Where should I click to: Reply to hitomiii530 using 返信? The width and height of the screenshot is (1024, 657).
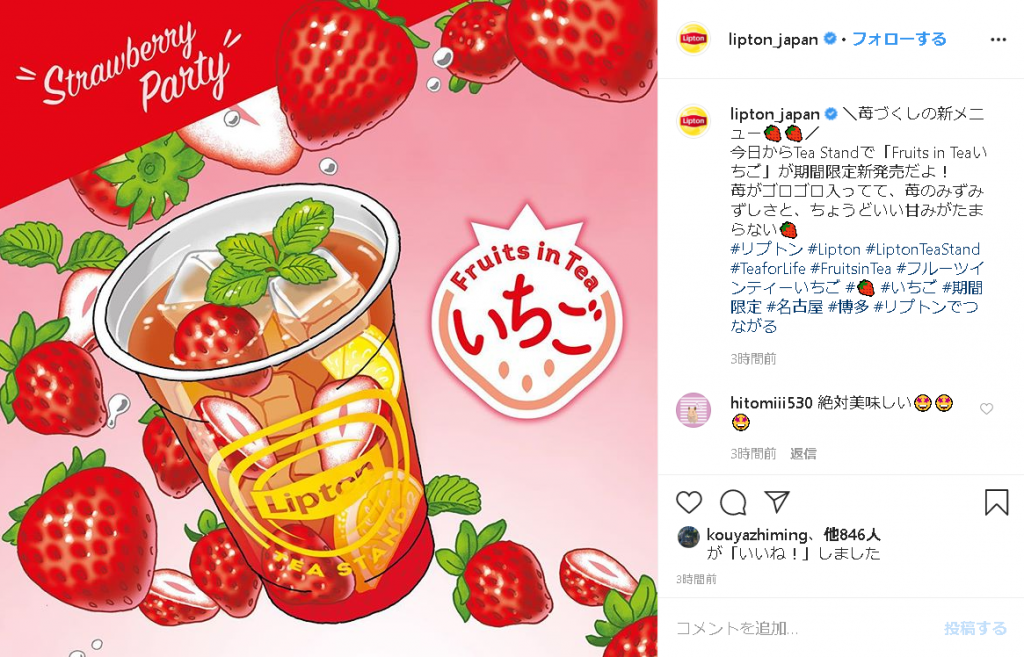(803, 453)
